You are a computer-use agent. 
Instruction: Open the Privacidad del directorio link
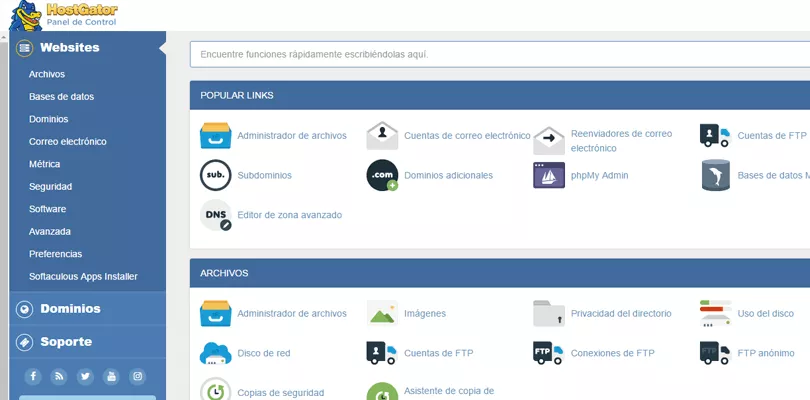click(621, 313)
